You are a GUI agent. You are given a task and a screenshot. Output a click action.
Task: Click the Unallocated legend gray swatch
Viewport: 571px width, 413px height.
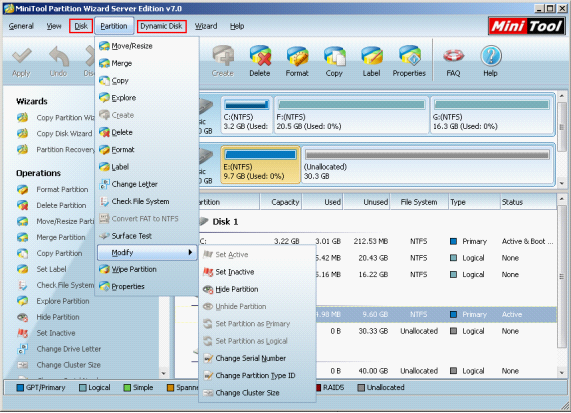pos(361,388)
